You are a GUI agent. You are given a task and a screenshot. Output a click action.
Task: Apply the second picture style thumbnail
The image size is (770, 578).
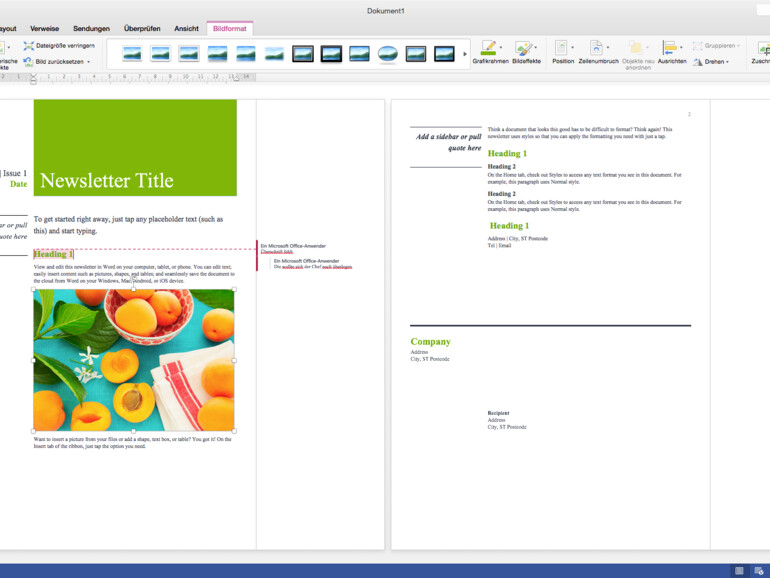(161, 54)
